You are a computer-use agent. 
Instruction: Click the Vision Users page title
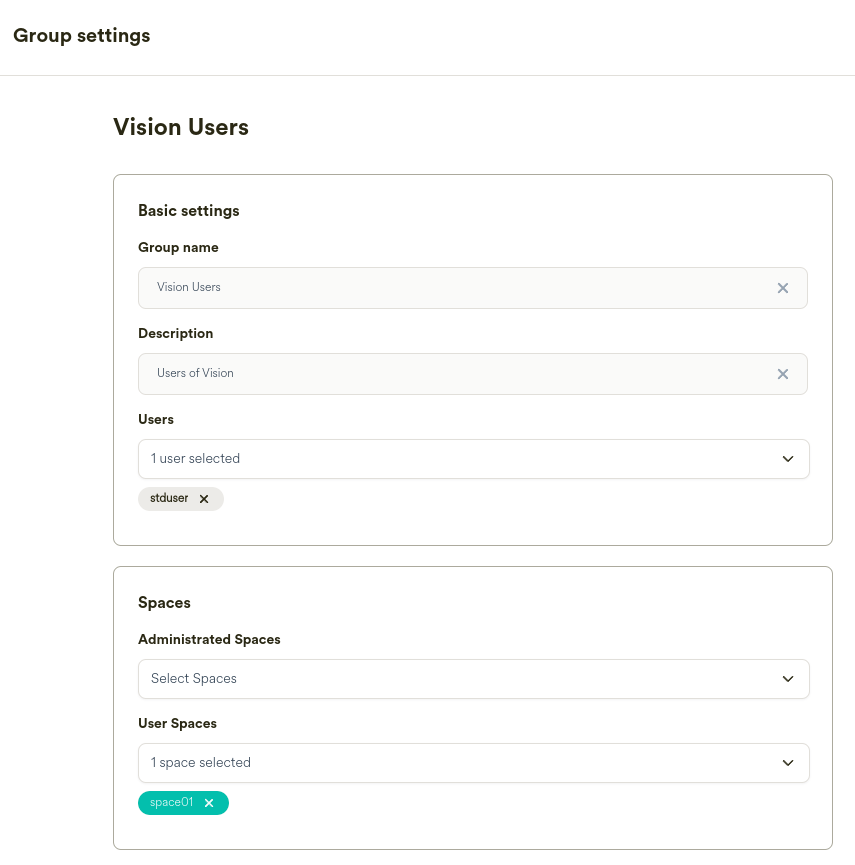point(180,127)
